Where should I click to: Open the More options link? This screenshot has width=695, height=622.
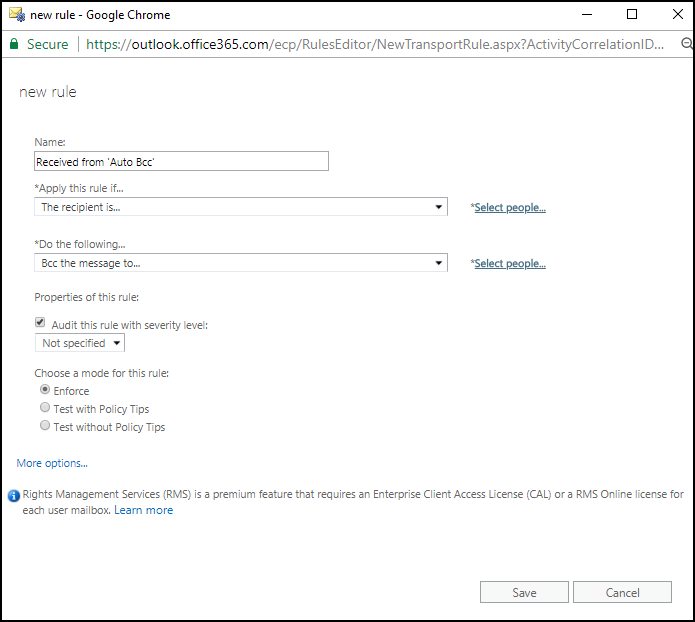(52, 463)
